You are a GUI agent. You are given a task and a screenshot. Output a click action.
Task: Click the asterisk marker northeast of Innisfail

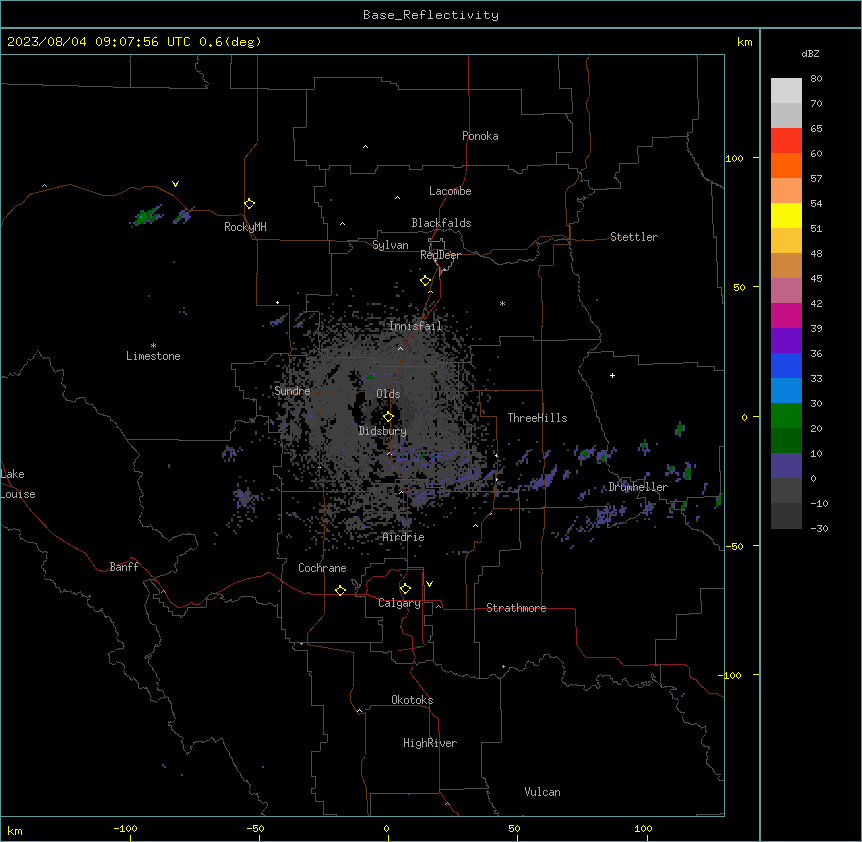(502, 304)
